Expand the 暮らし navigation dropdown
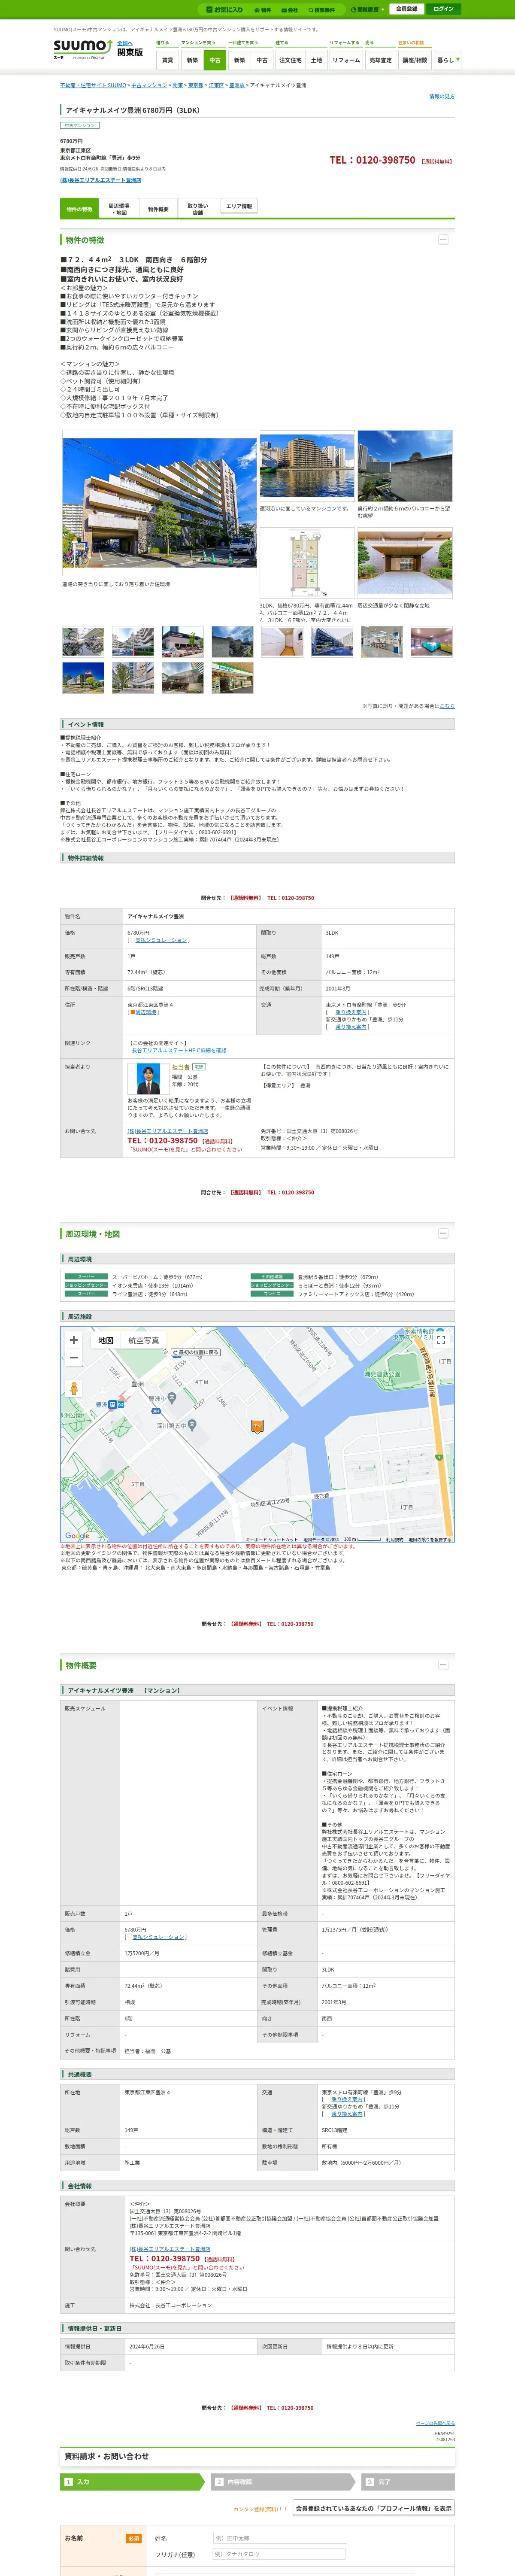The image size is (515, 2576). 447,60
